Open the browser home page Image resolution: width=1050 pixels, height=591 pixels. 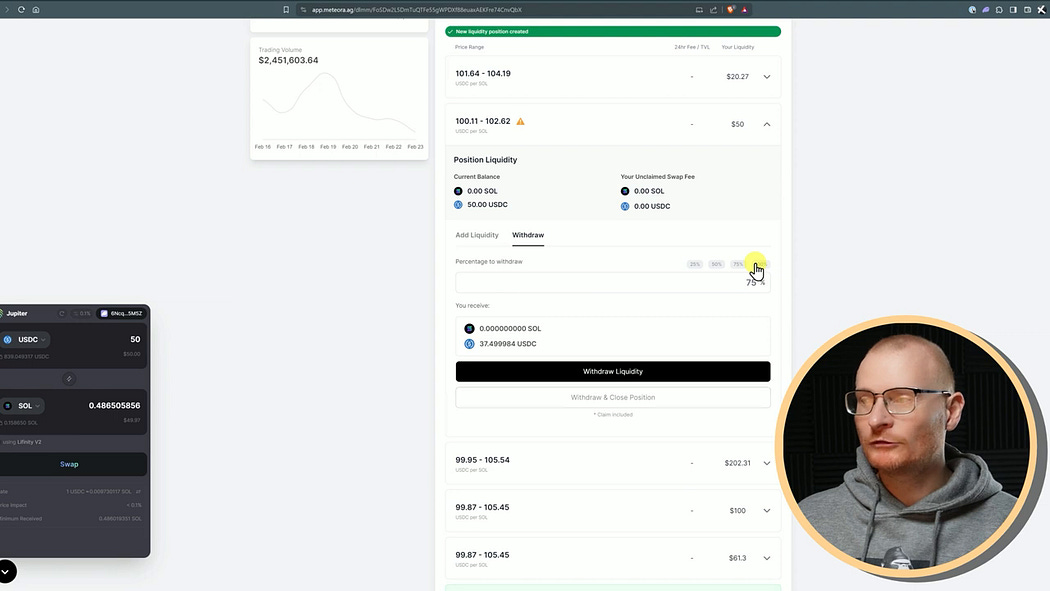coord(36,9)
